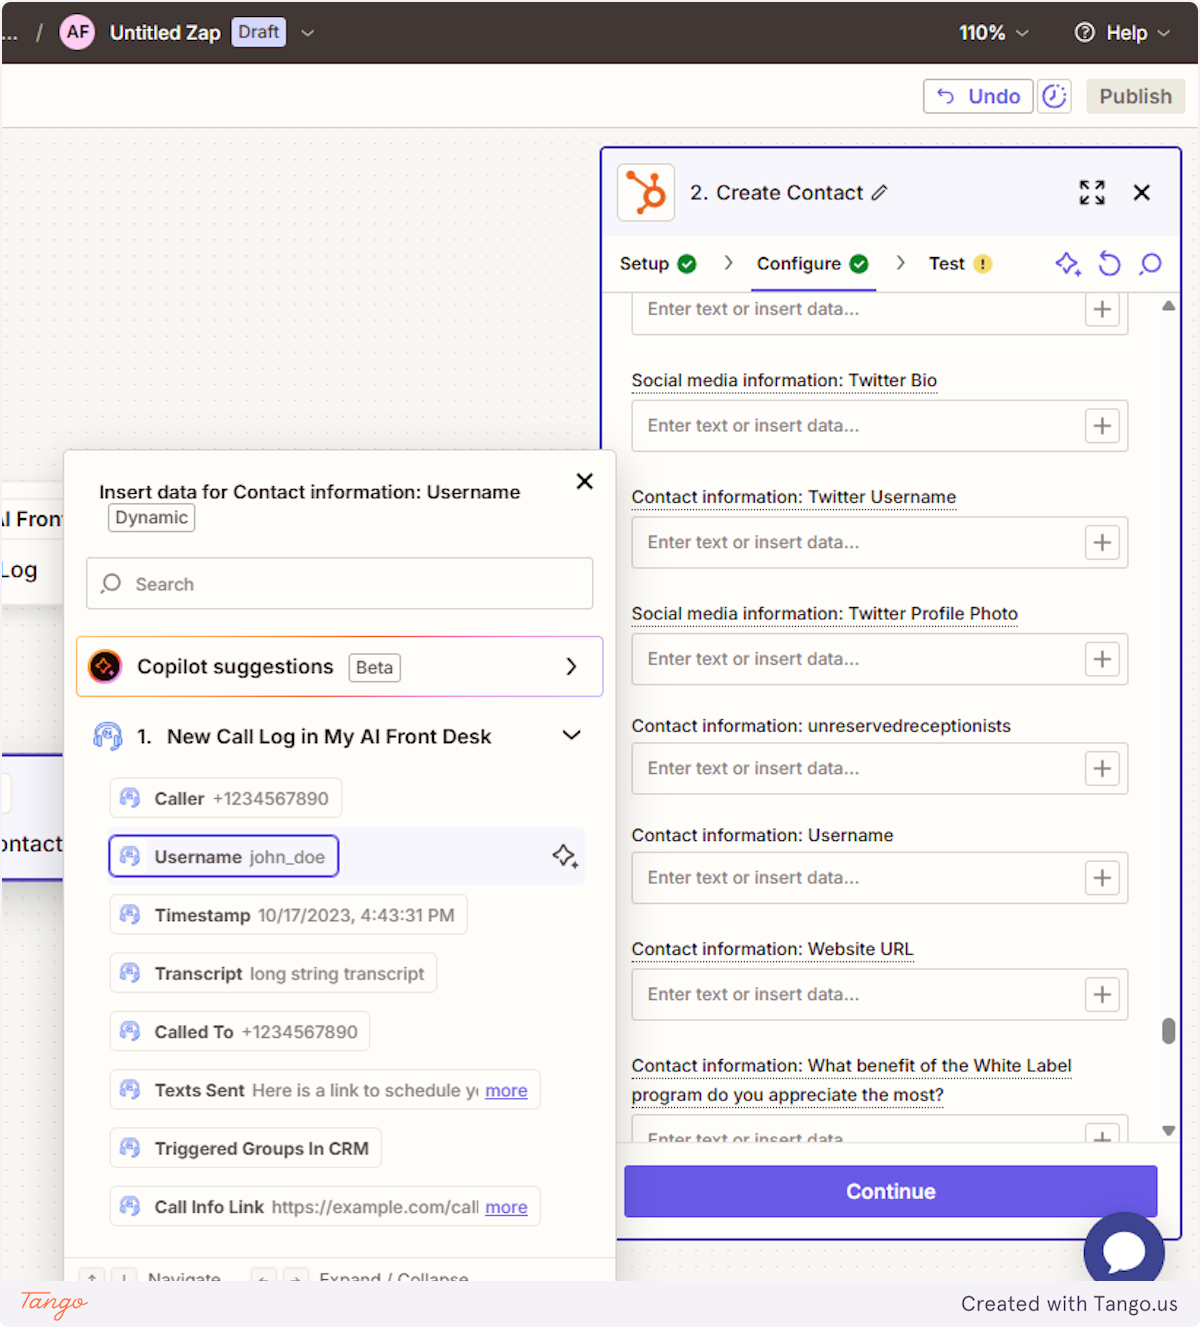
Task: Click plus icon for unreservedreceptionists field
Action: pos(1102,769)
